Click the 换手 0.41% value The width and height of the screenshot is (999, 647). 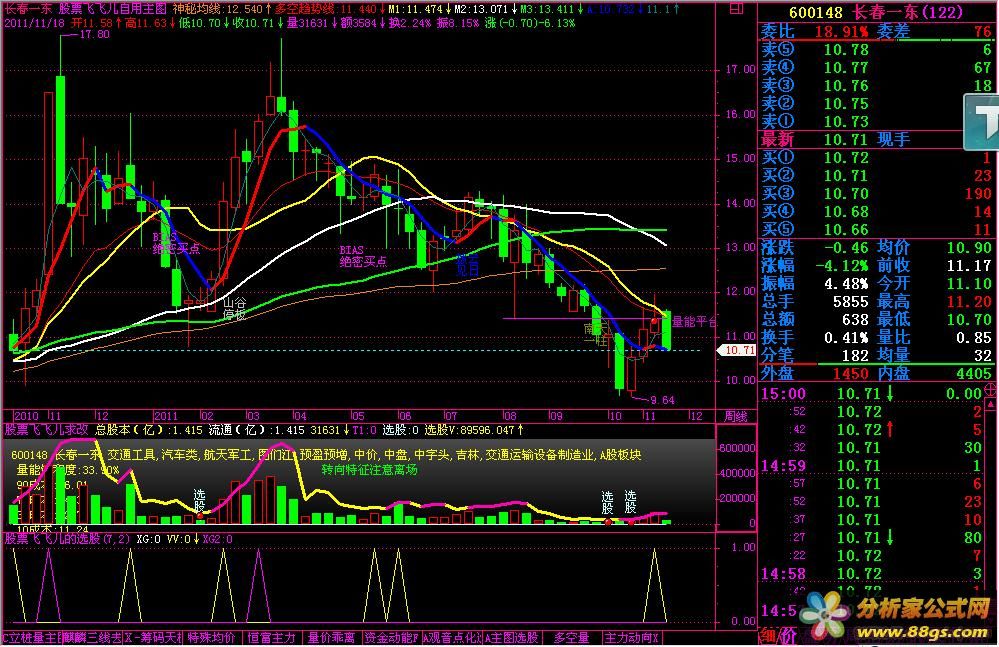(846, 338)
